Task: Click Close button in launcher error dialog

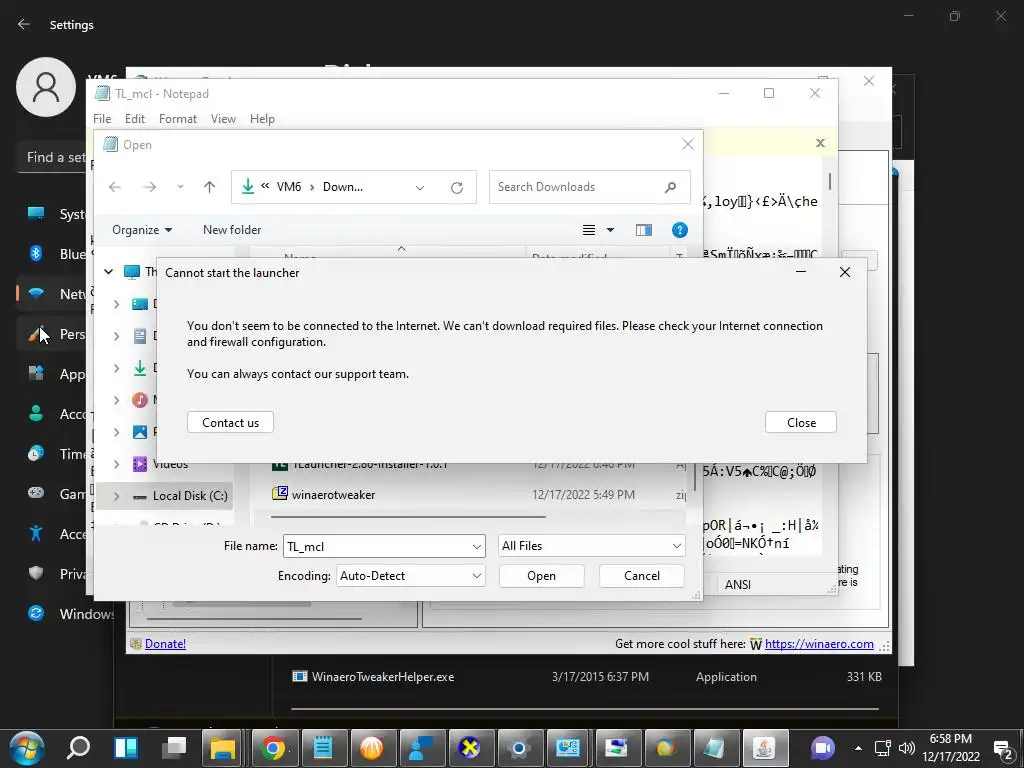Action: tap(801, 423)
